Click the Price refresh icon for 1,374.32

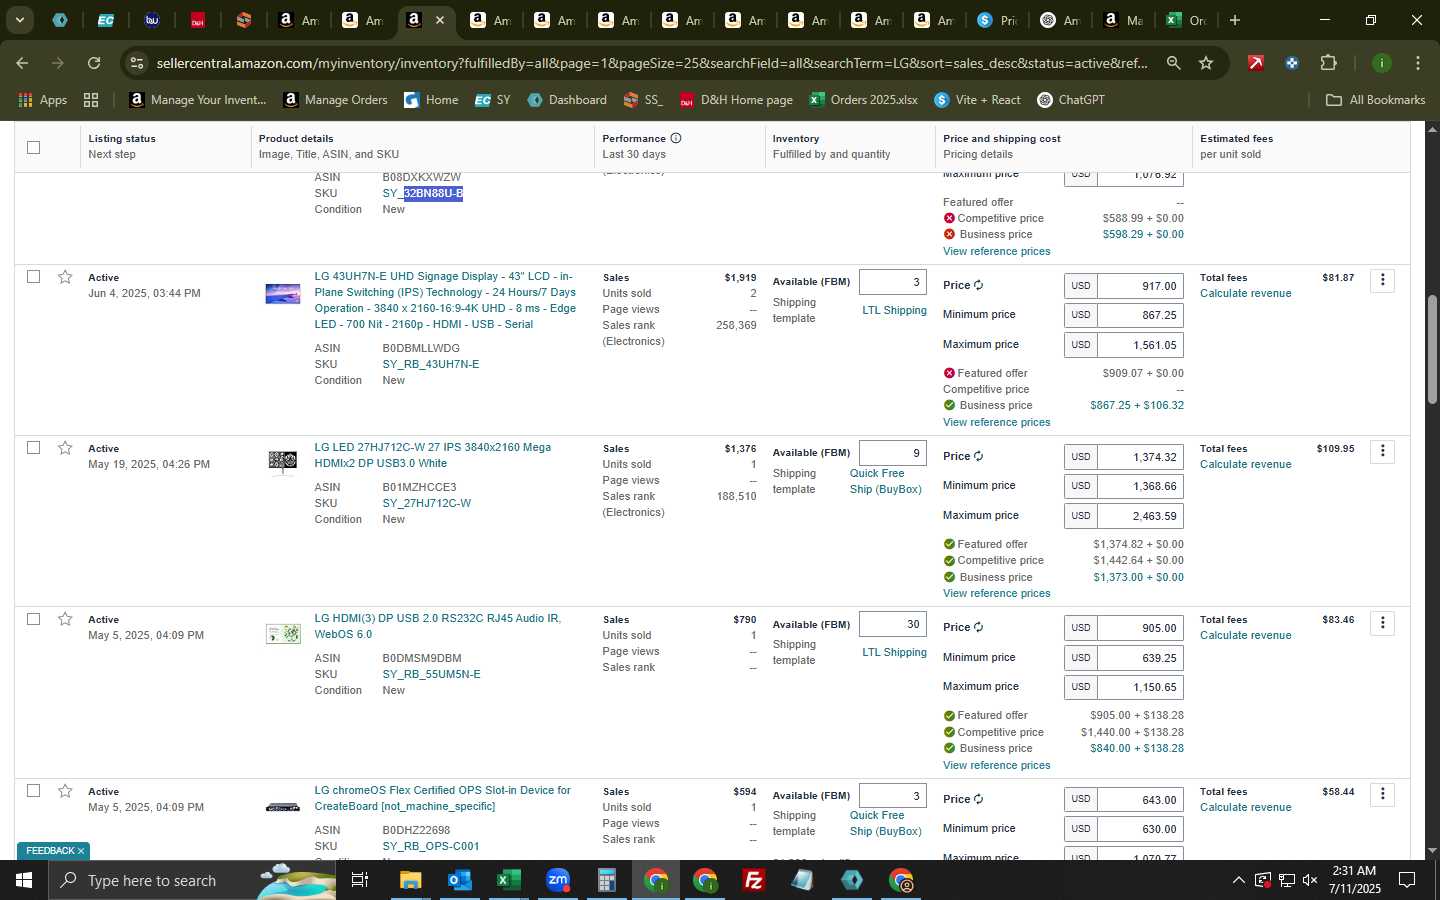(x=979, y=456)
